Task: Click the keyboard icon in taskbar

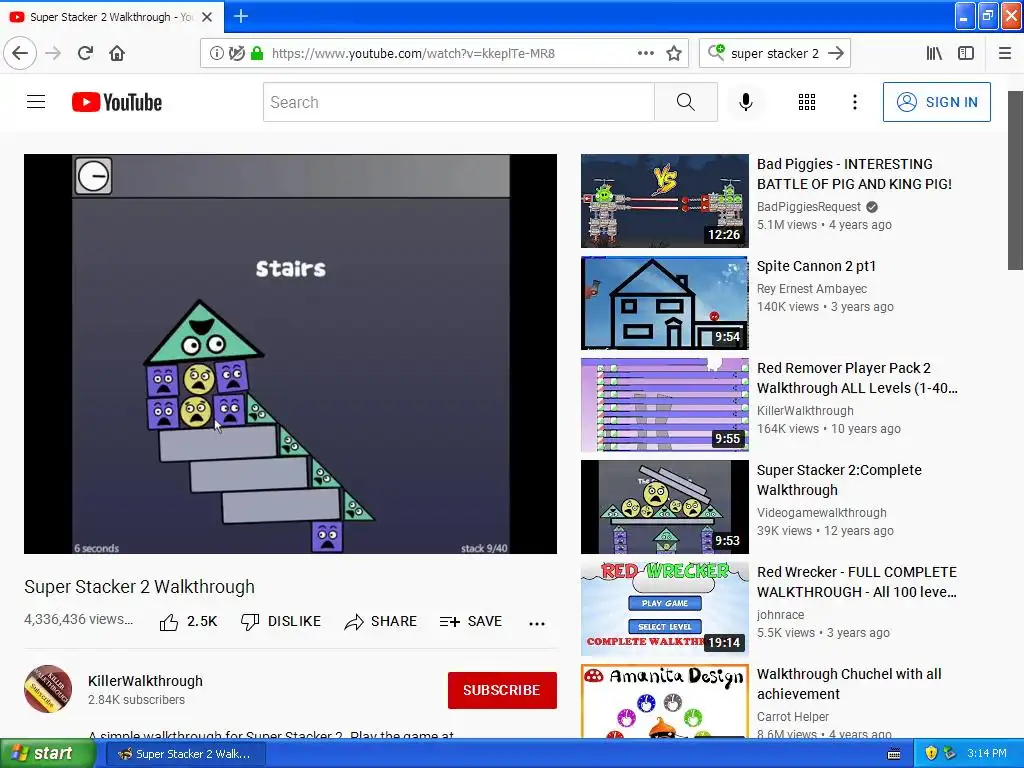Action: pos(894,754)
